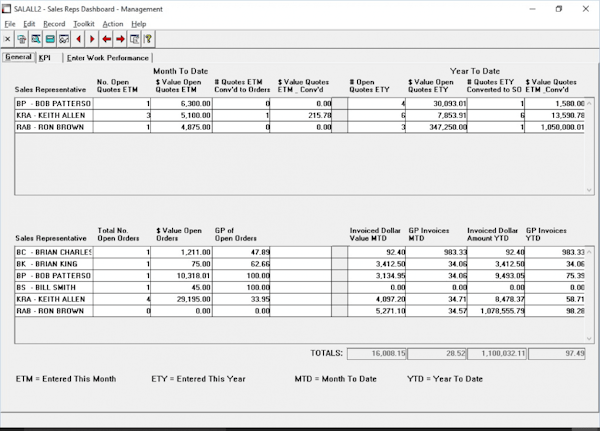Click the 1,580.00 year-to-date converted value

555,104
